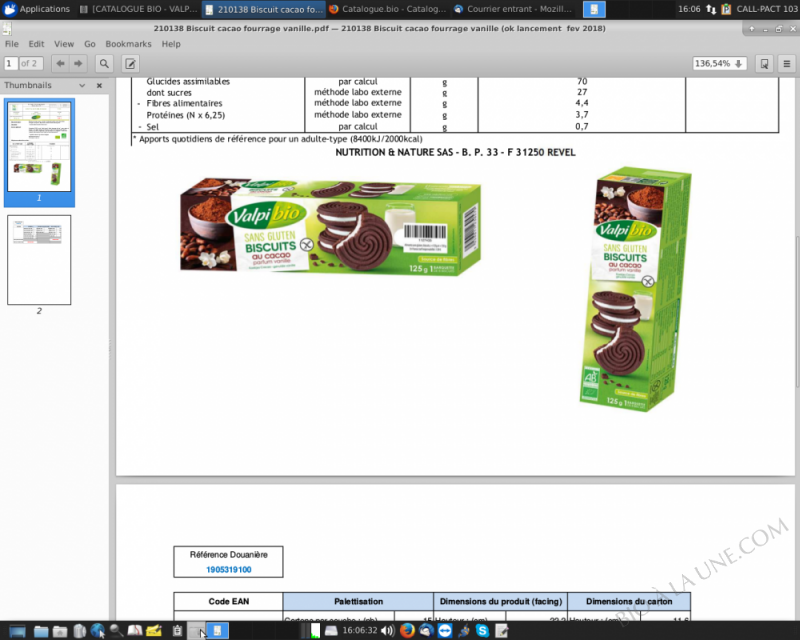Select page 2 thumbnail

39,260
